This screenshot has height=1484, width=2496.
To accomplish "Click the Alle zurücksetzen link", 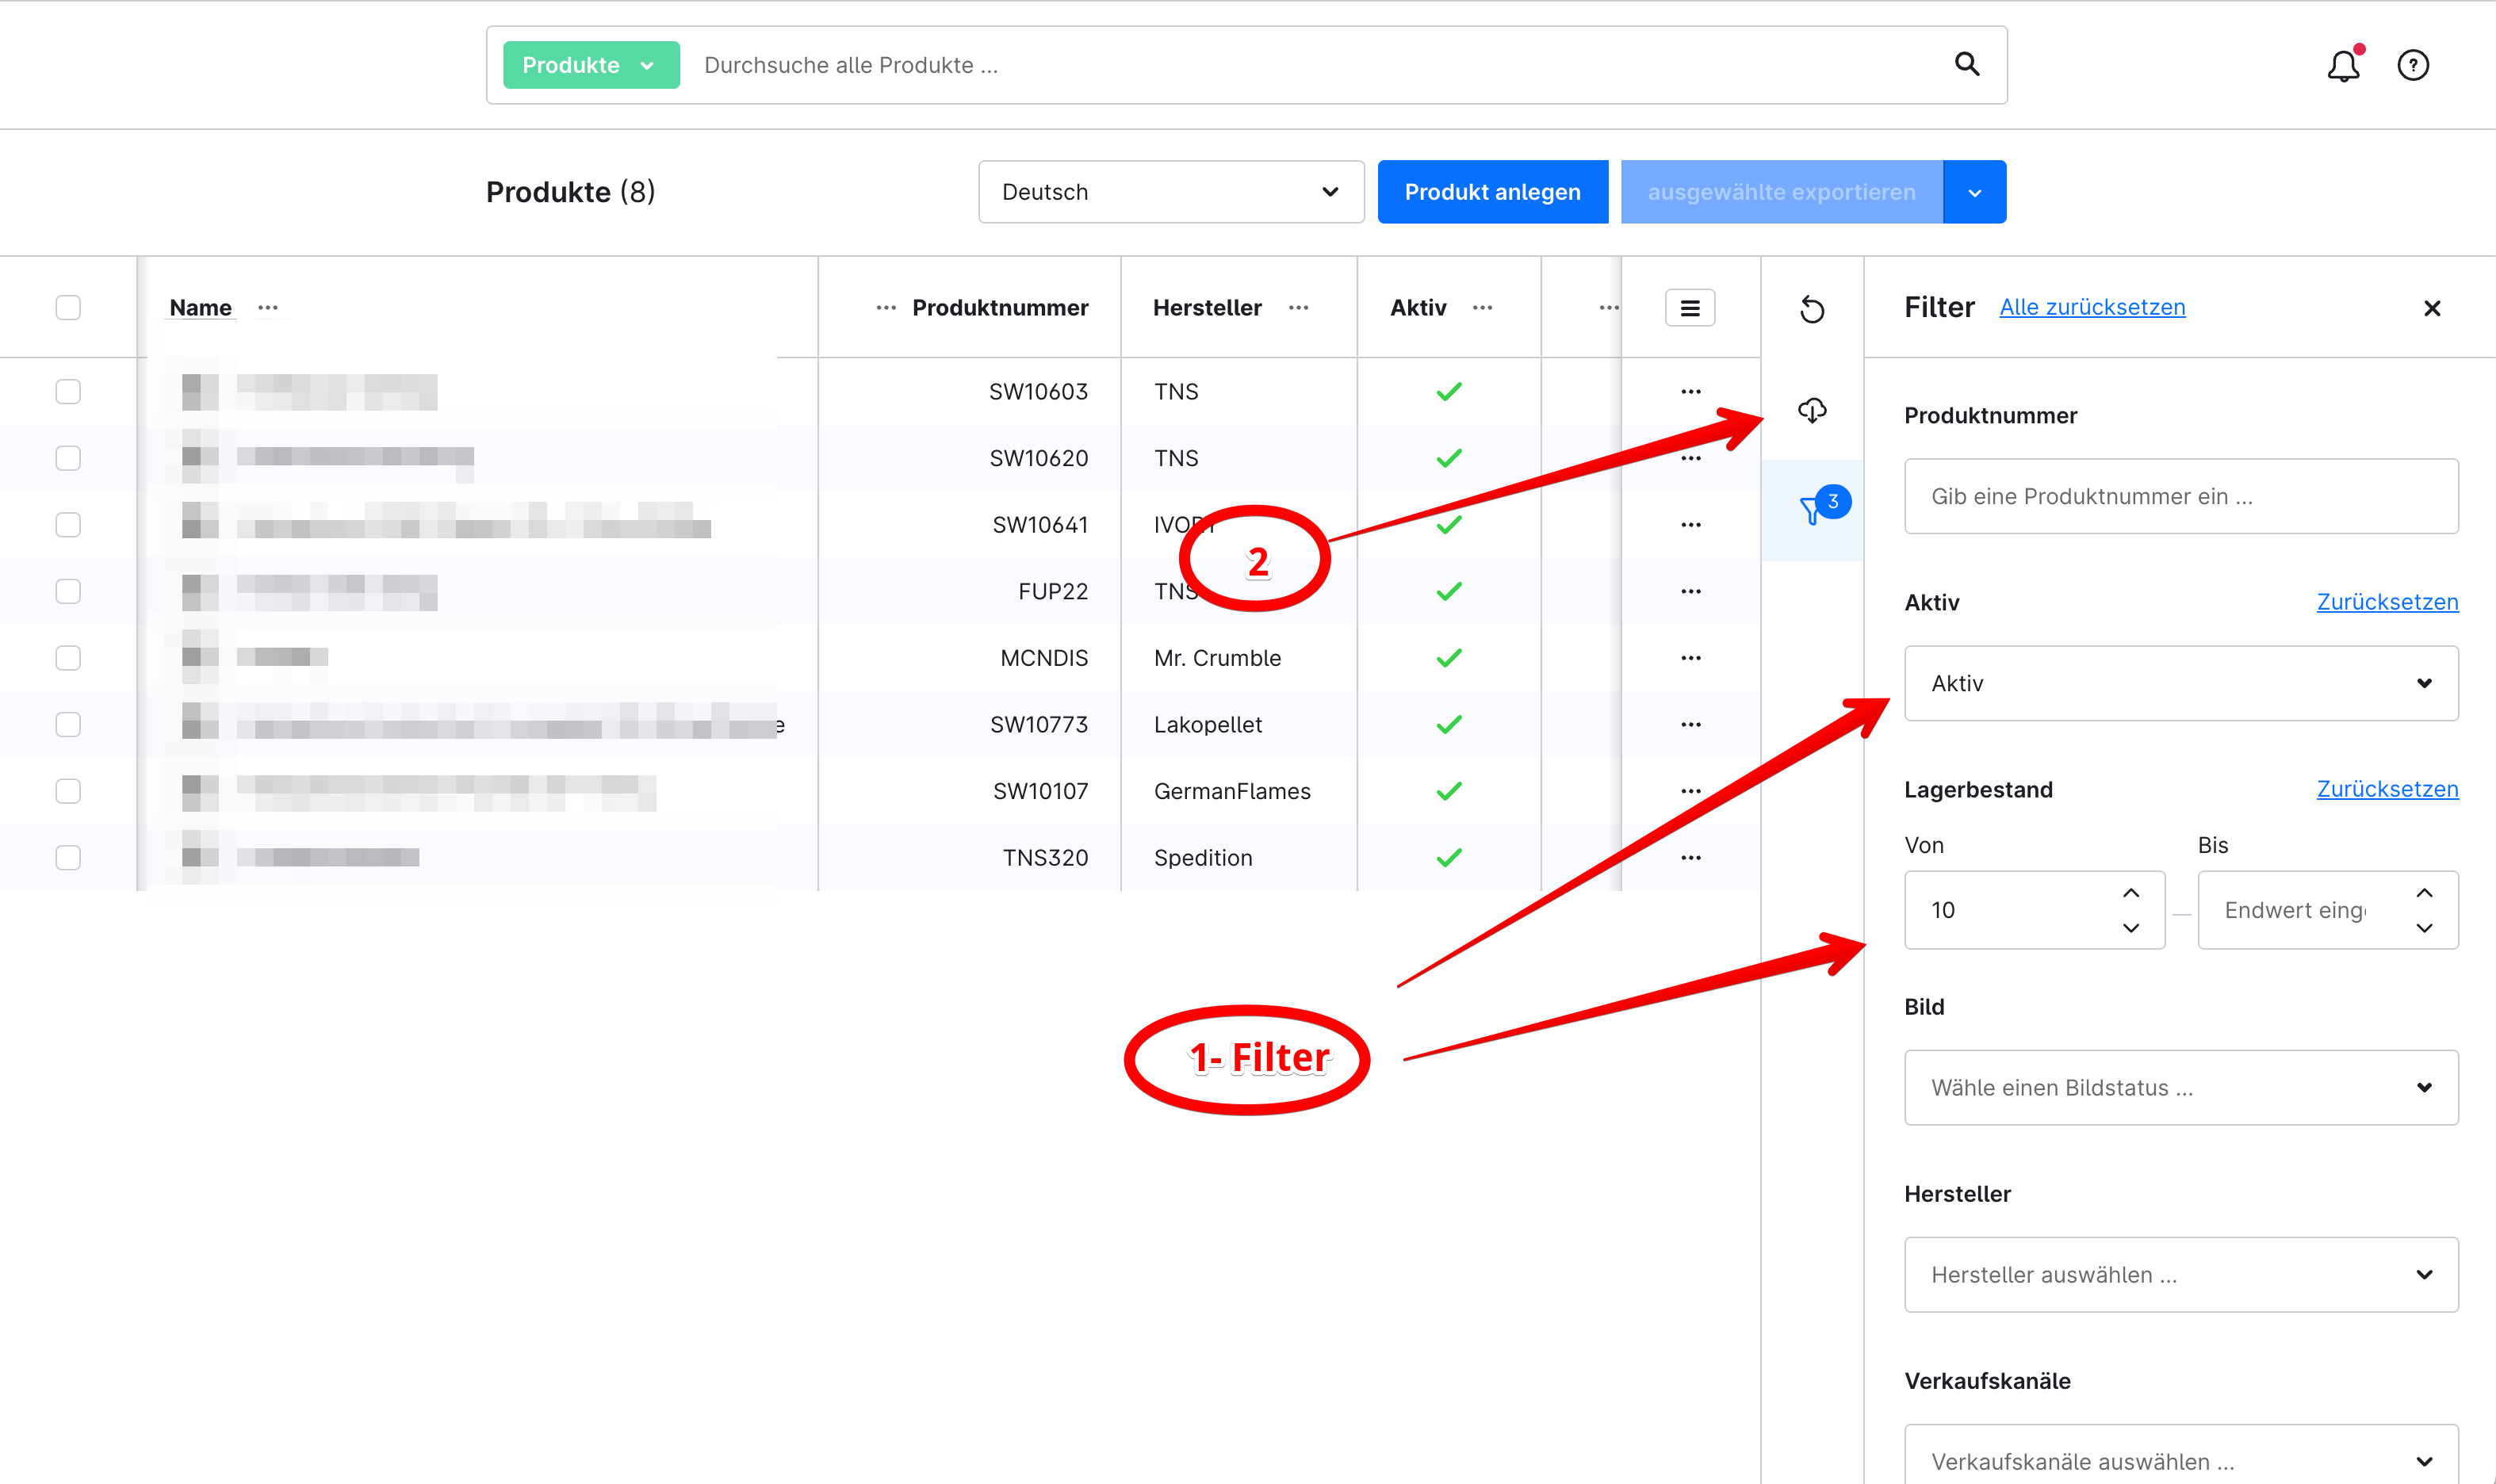I will (x=2092, y=307).
